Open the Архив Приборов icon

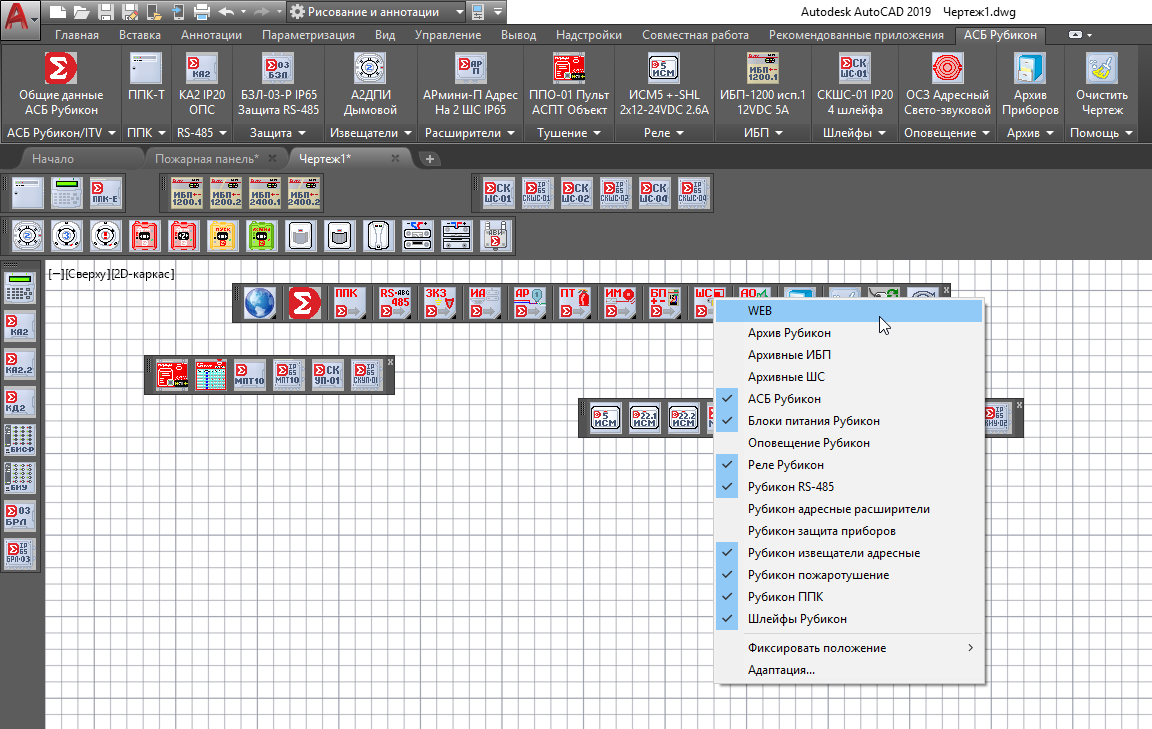[x=1030, y=68]
